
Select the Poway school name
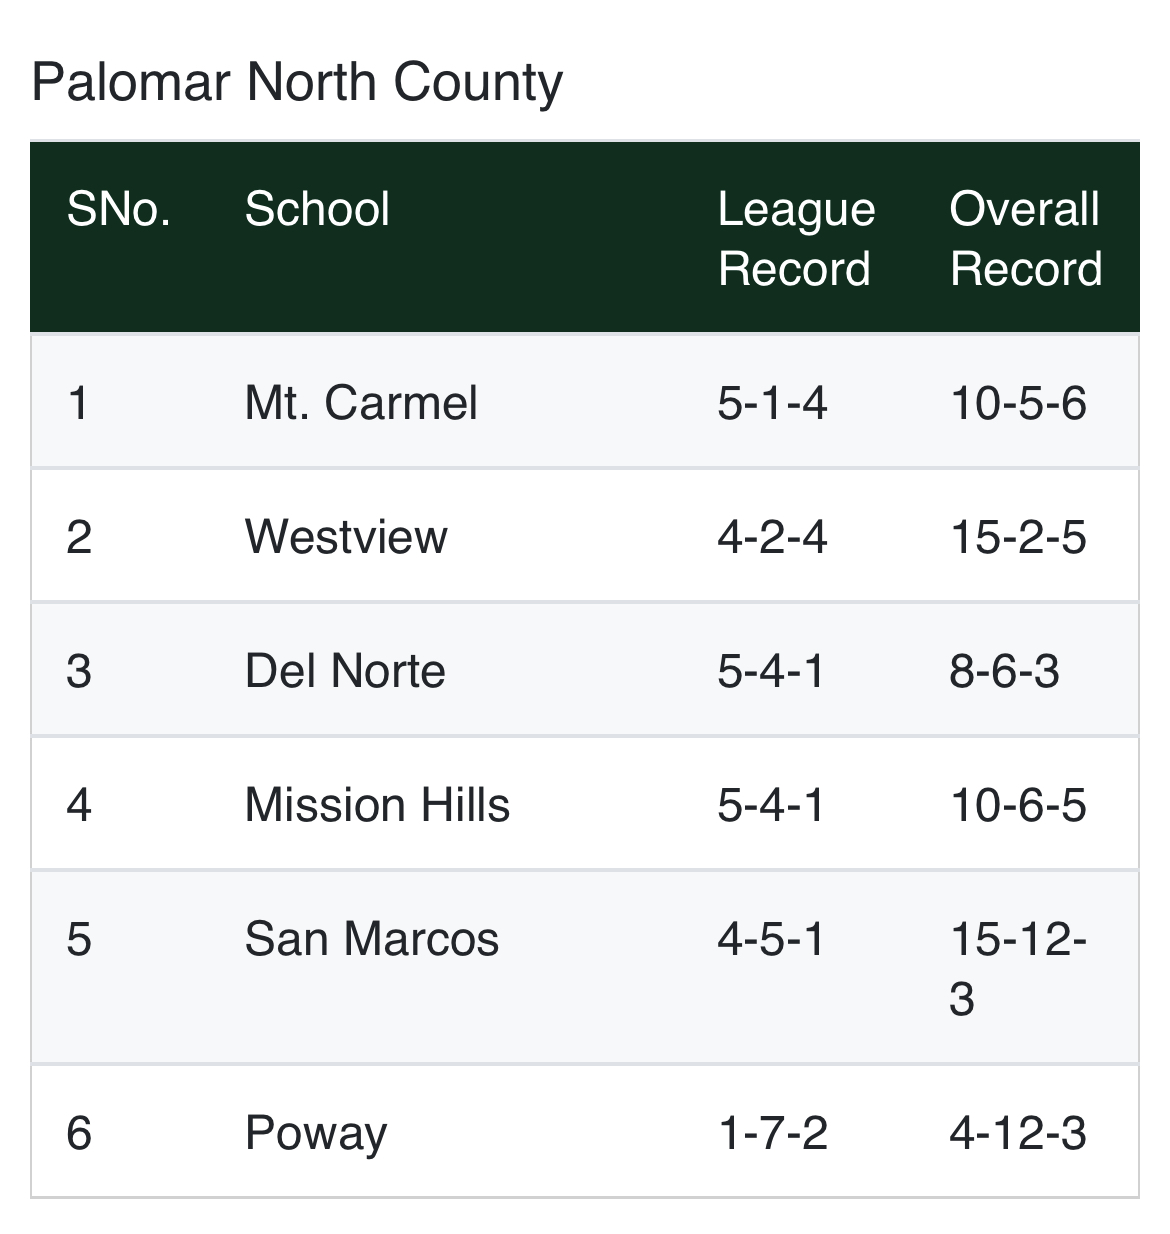coord(315,1133)
